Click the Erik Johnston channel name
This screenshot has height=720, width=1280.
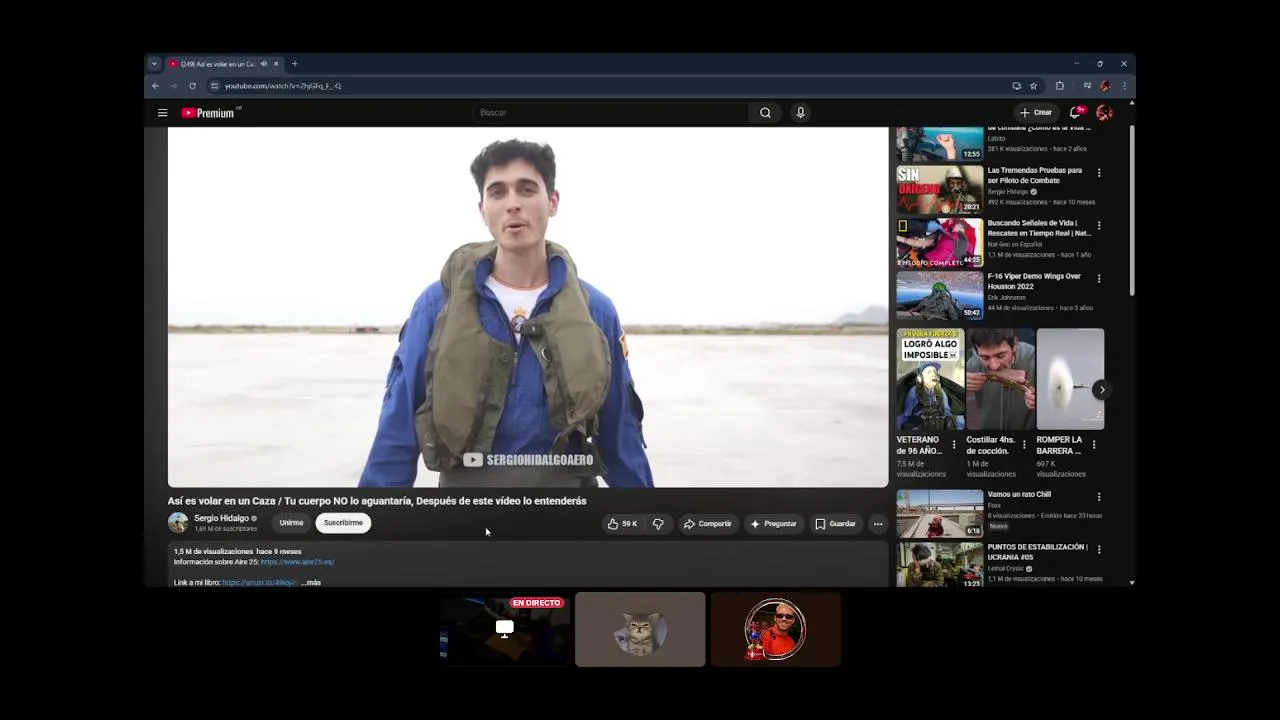point(1006,297)
